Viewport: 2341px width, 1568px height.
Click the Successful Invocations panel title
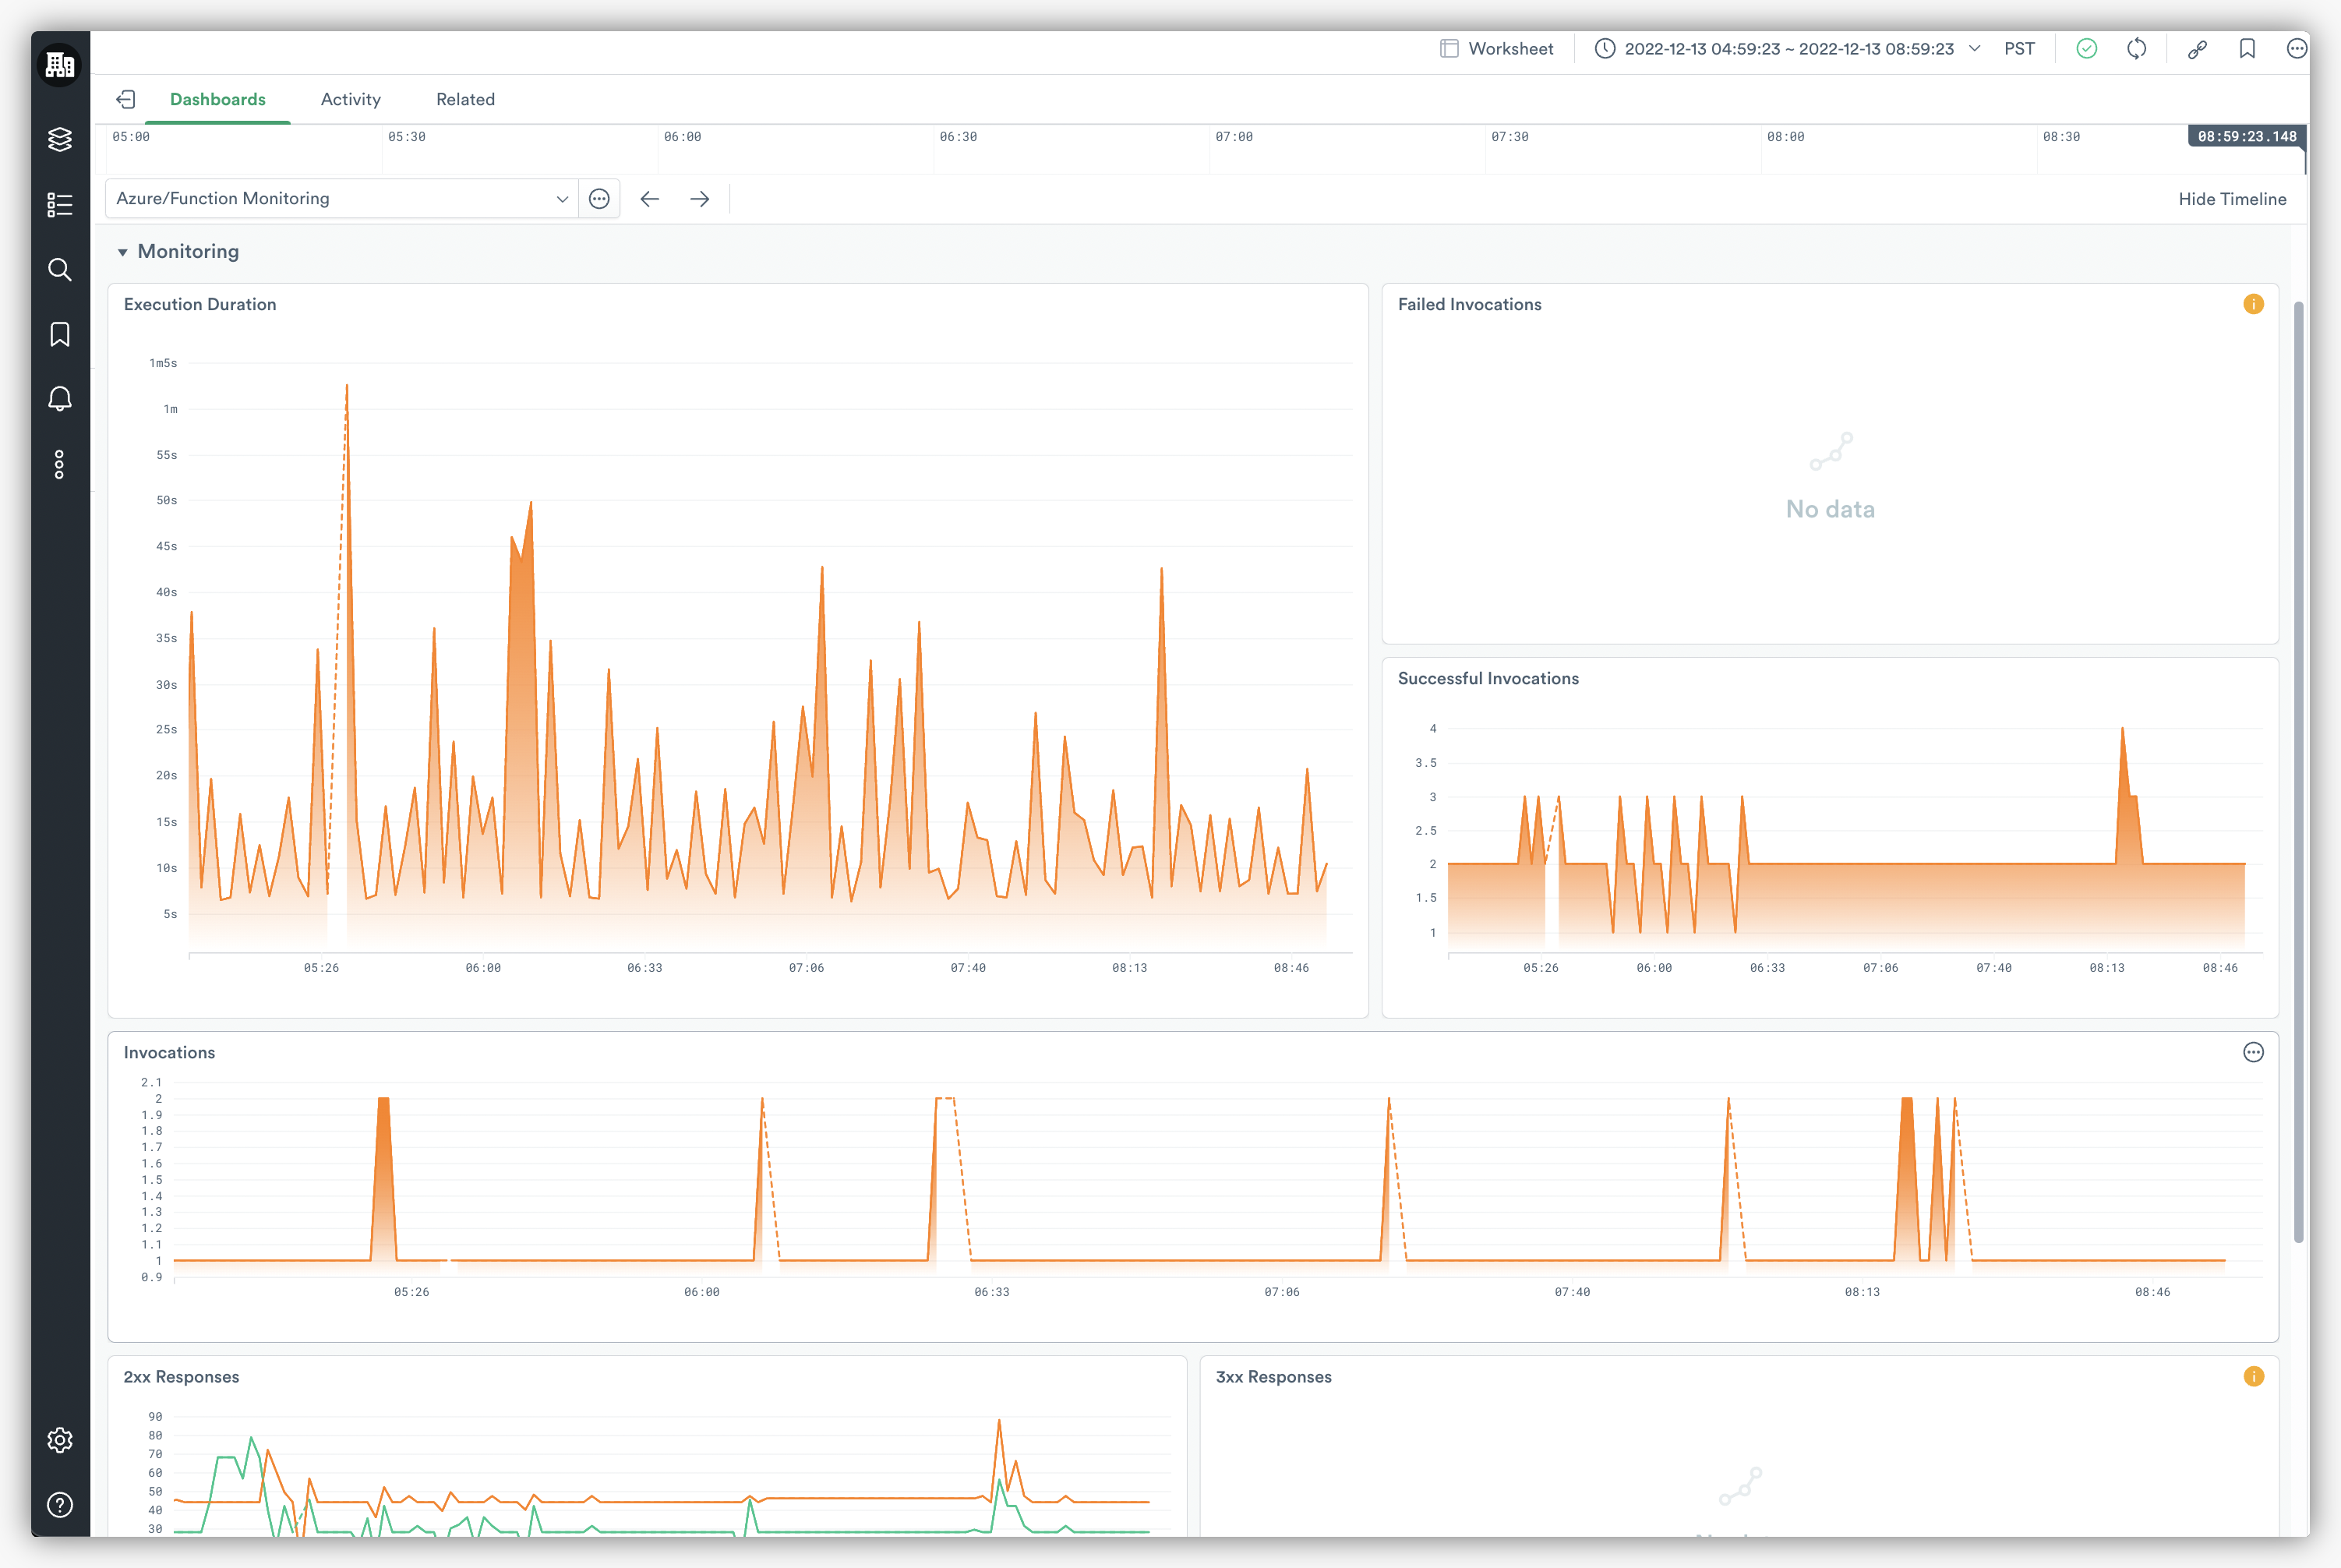[1489, 678]
